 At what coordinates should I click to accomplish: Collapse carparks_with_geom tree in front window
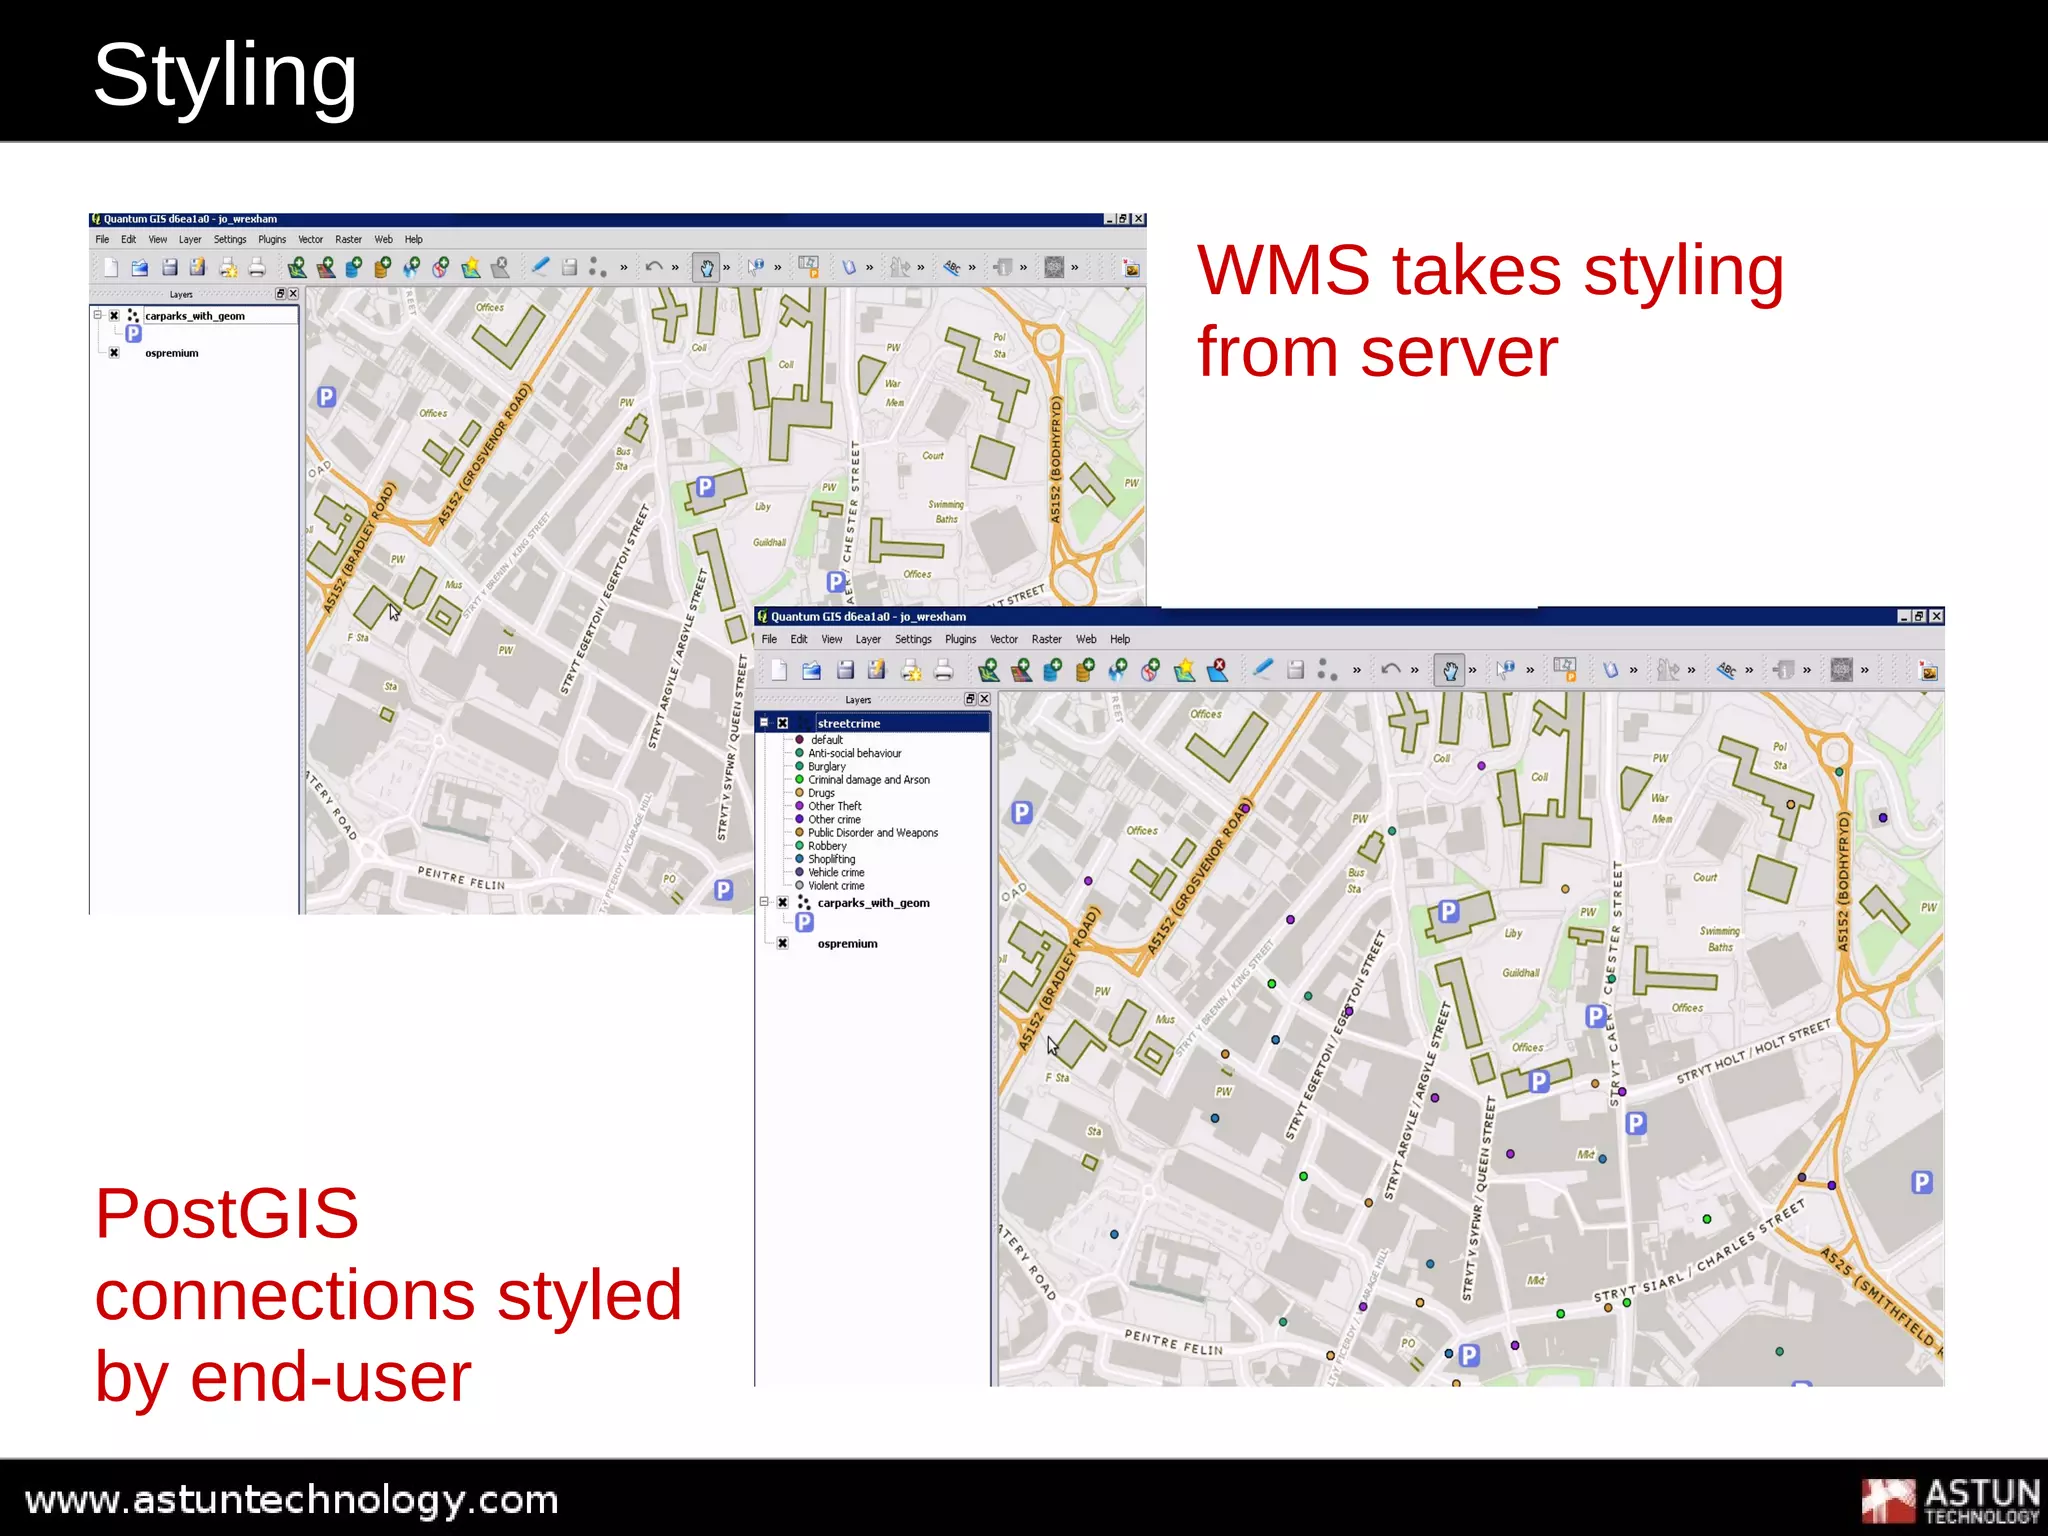(x=764, y=902)
